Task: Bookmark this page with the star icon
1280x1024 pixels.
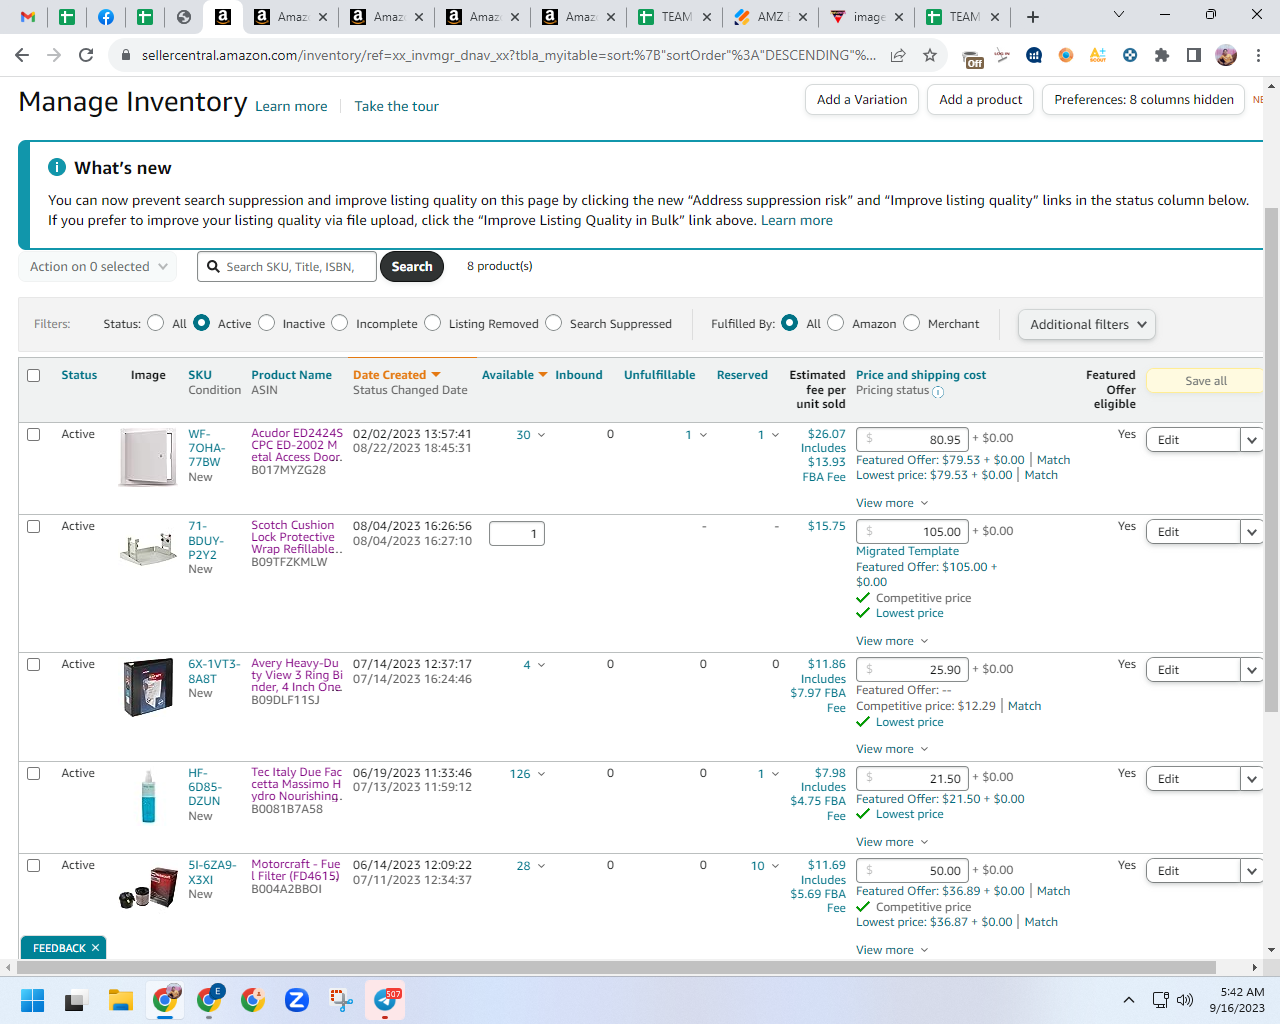Action: pyautogui.click(x=930, y=55)
